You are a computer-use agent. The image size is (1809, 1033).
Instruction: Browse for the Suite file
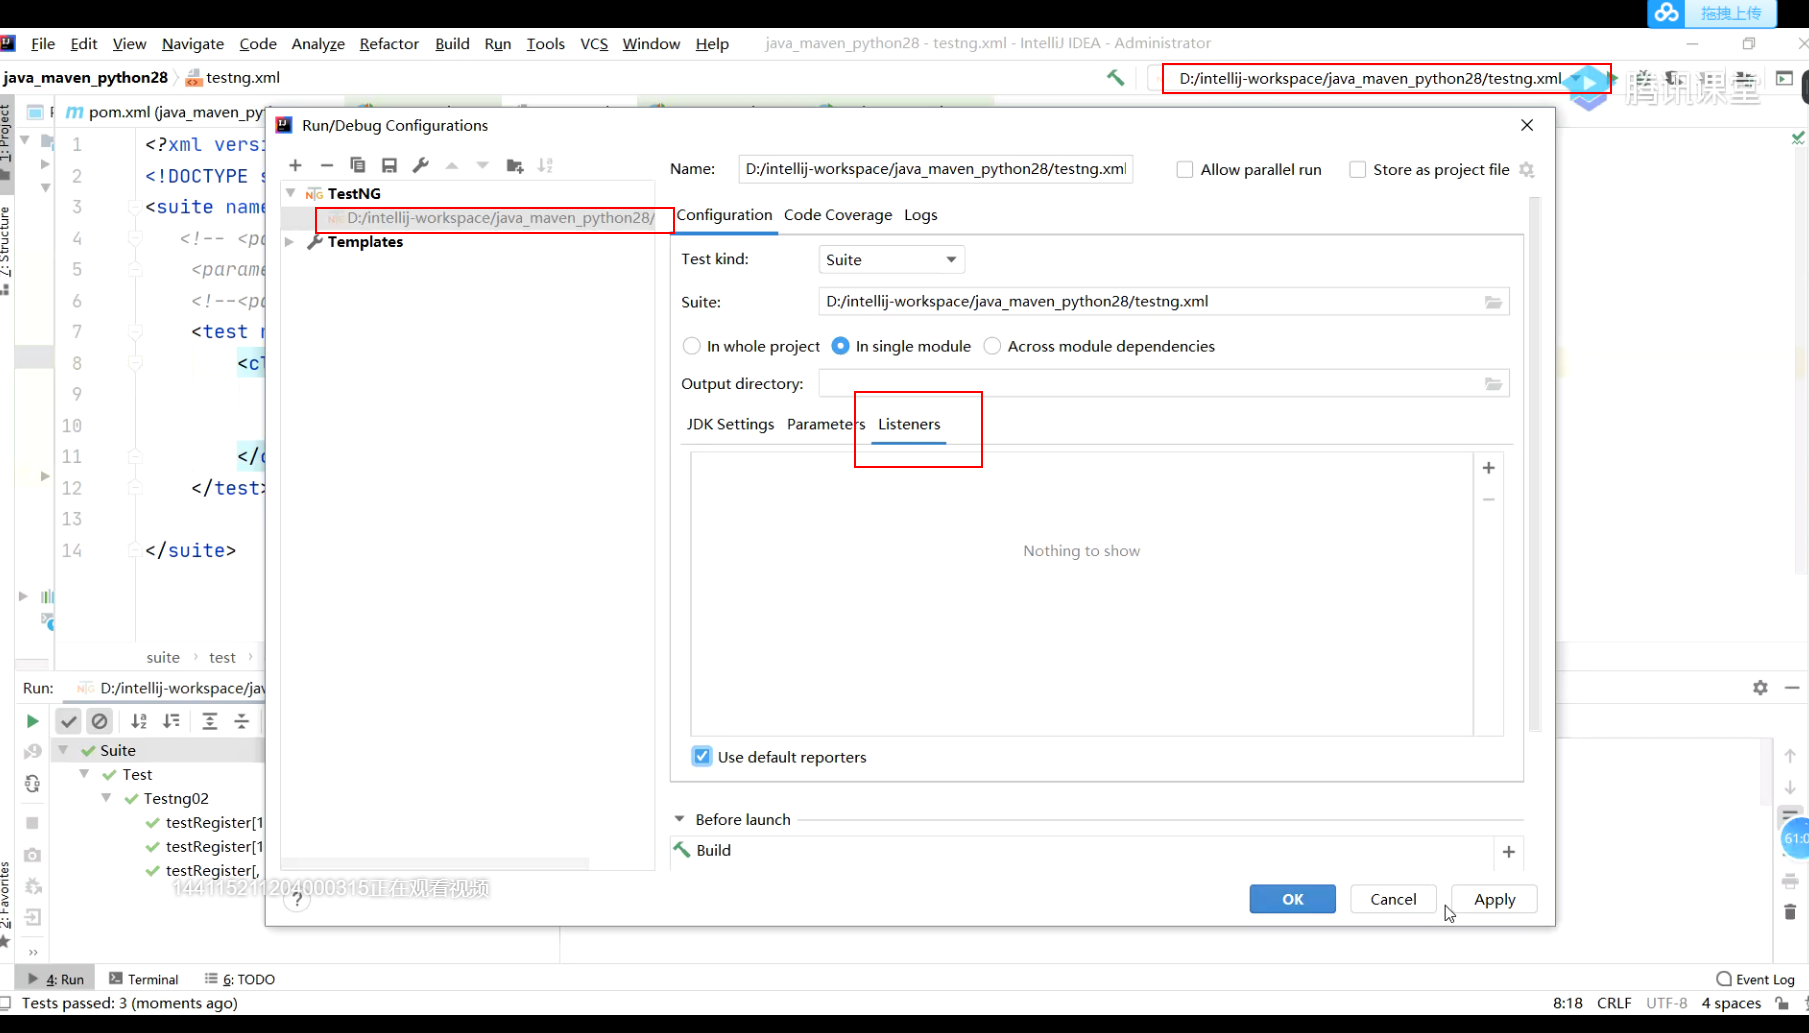point(1493,302)
